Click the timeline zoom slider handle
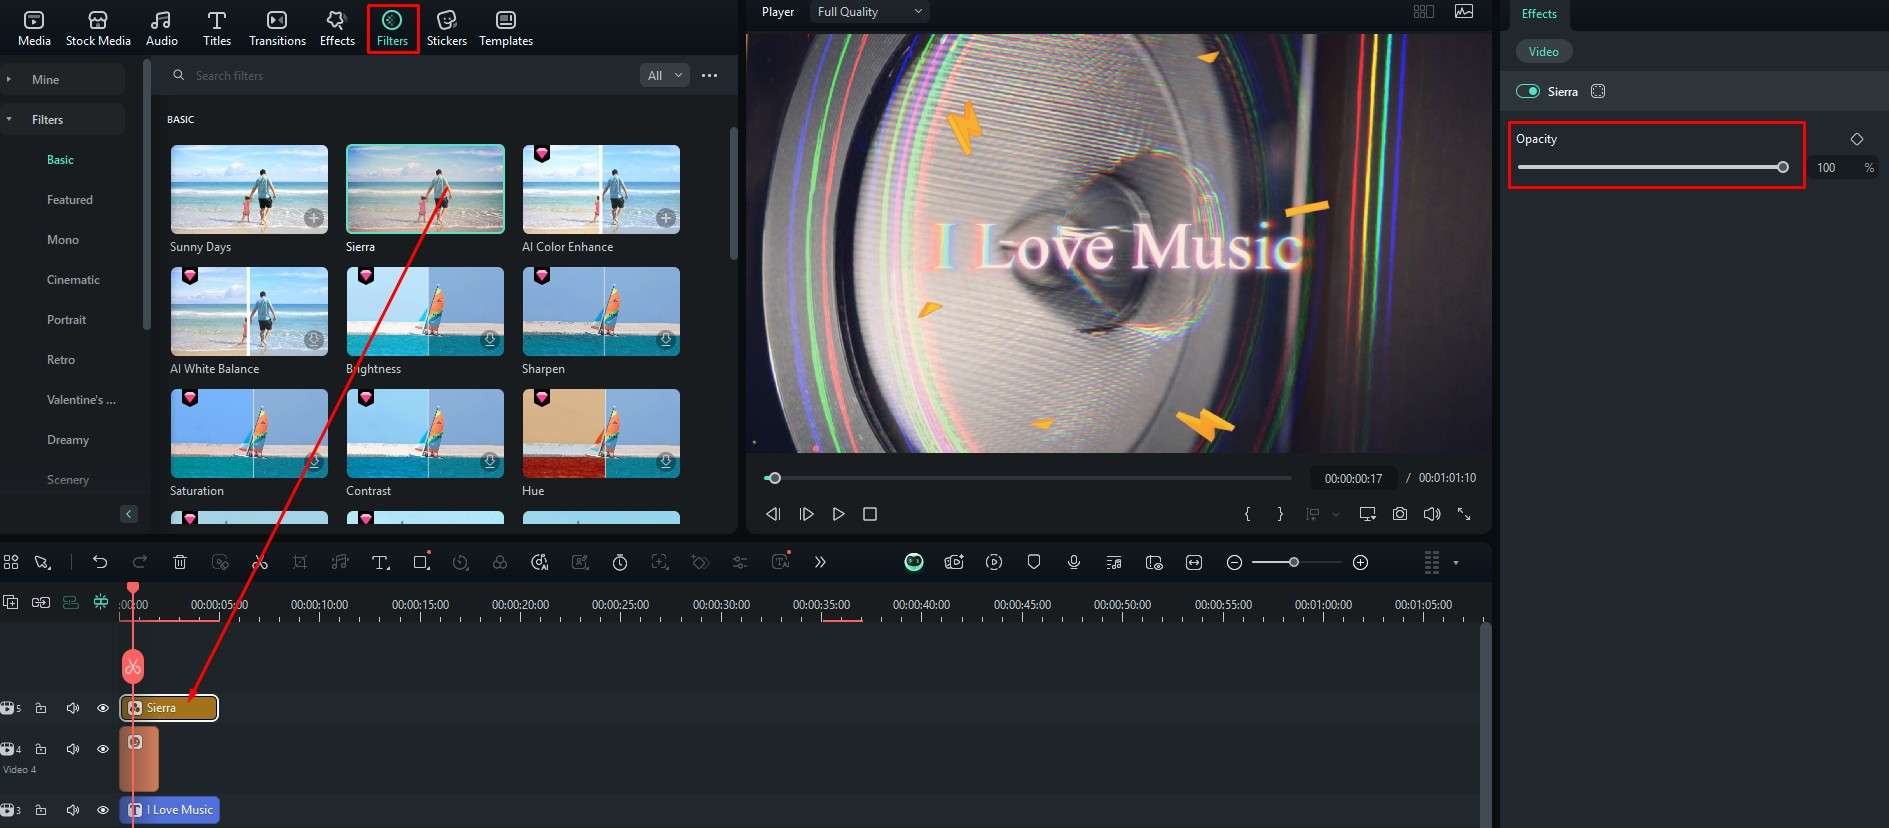 [1293, 563]
